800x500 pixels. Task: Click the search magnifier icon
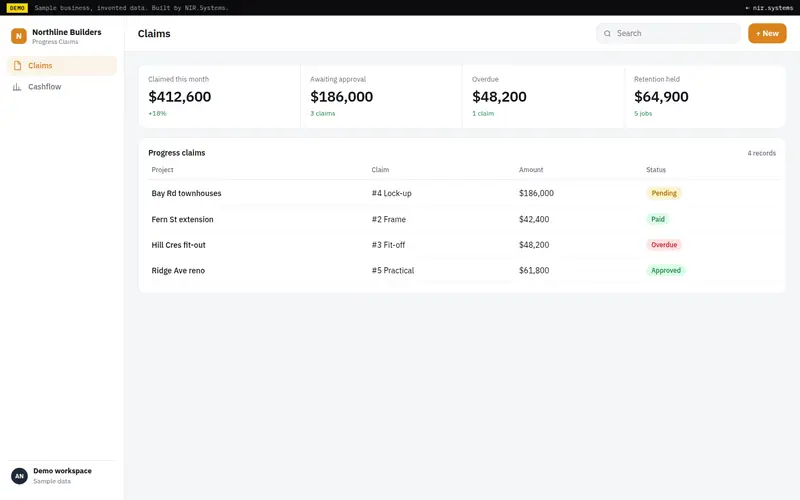607,34
